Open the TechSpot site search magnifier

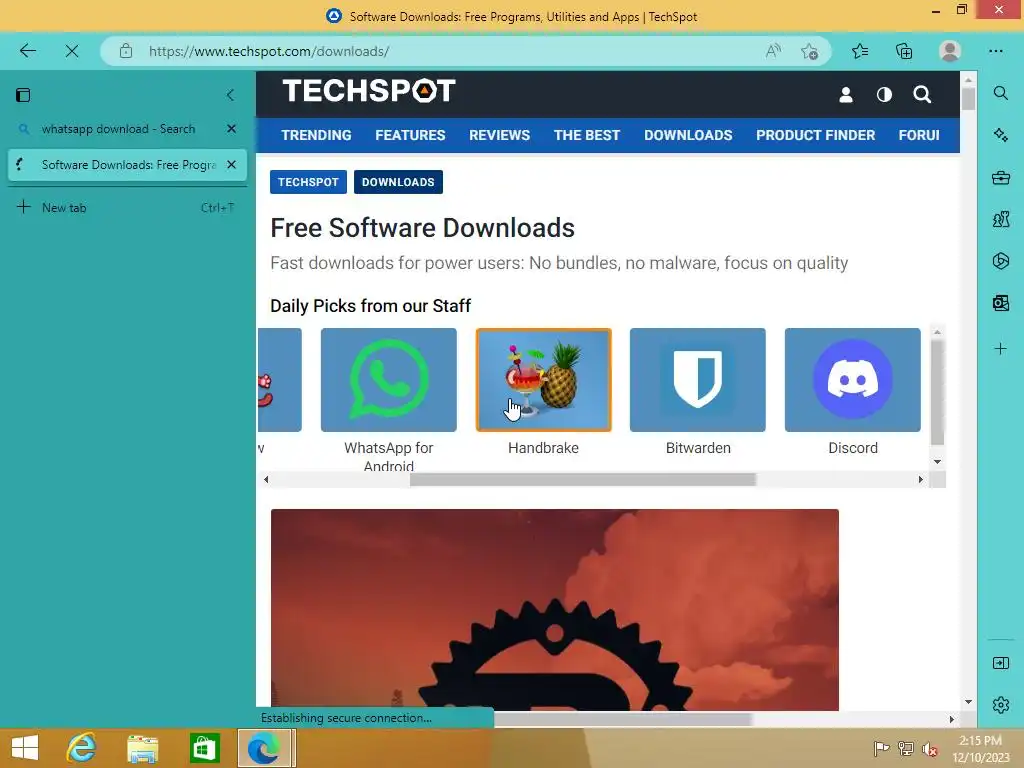pyautogui.click(x=922, y=95)
